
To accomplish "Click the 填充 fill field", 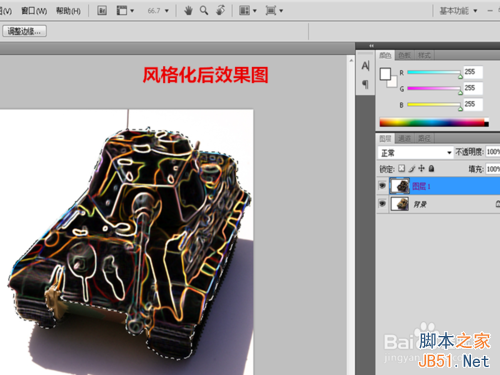I will pos(493,169).
